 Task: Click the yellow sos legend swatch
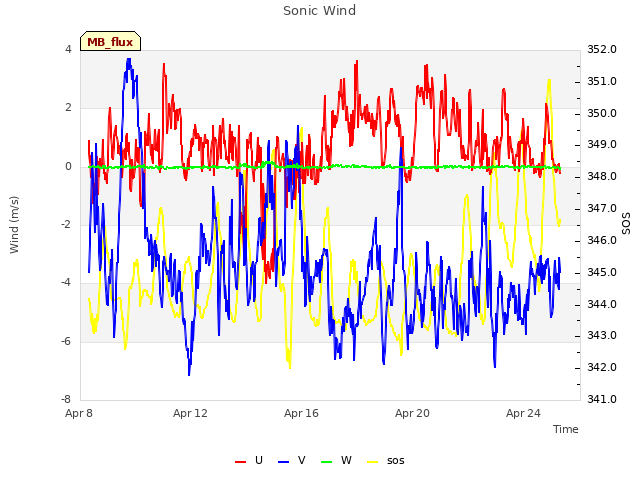click(373, 461)
